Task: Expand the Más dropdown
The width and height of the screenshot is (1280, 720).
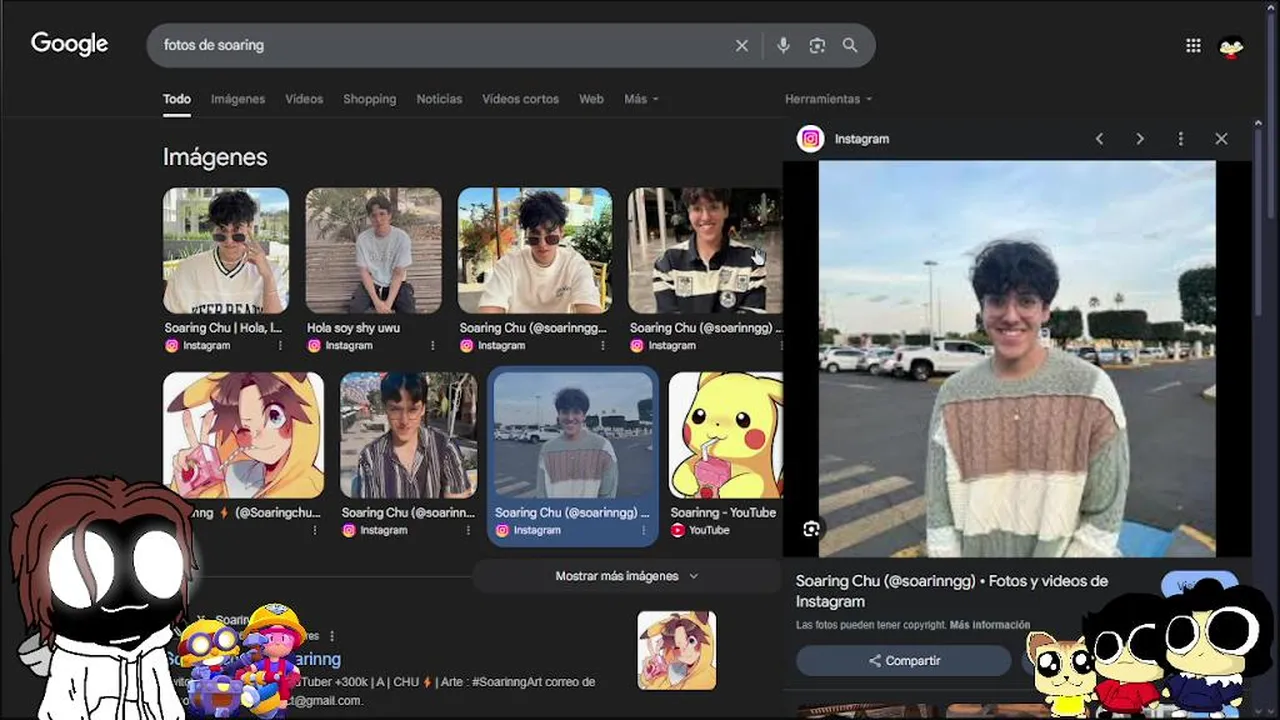Action: pos(641,99)
